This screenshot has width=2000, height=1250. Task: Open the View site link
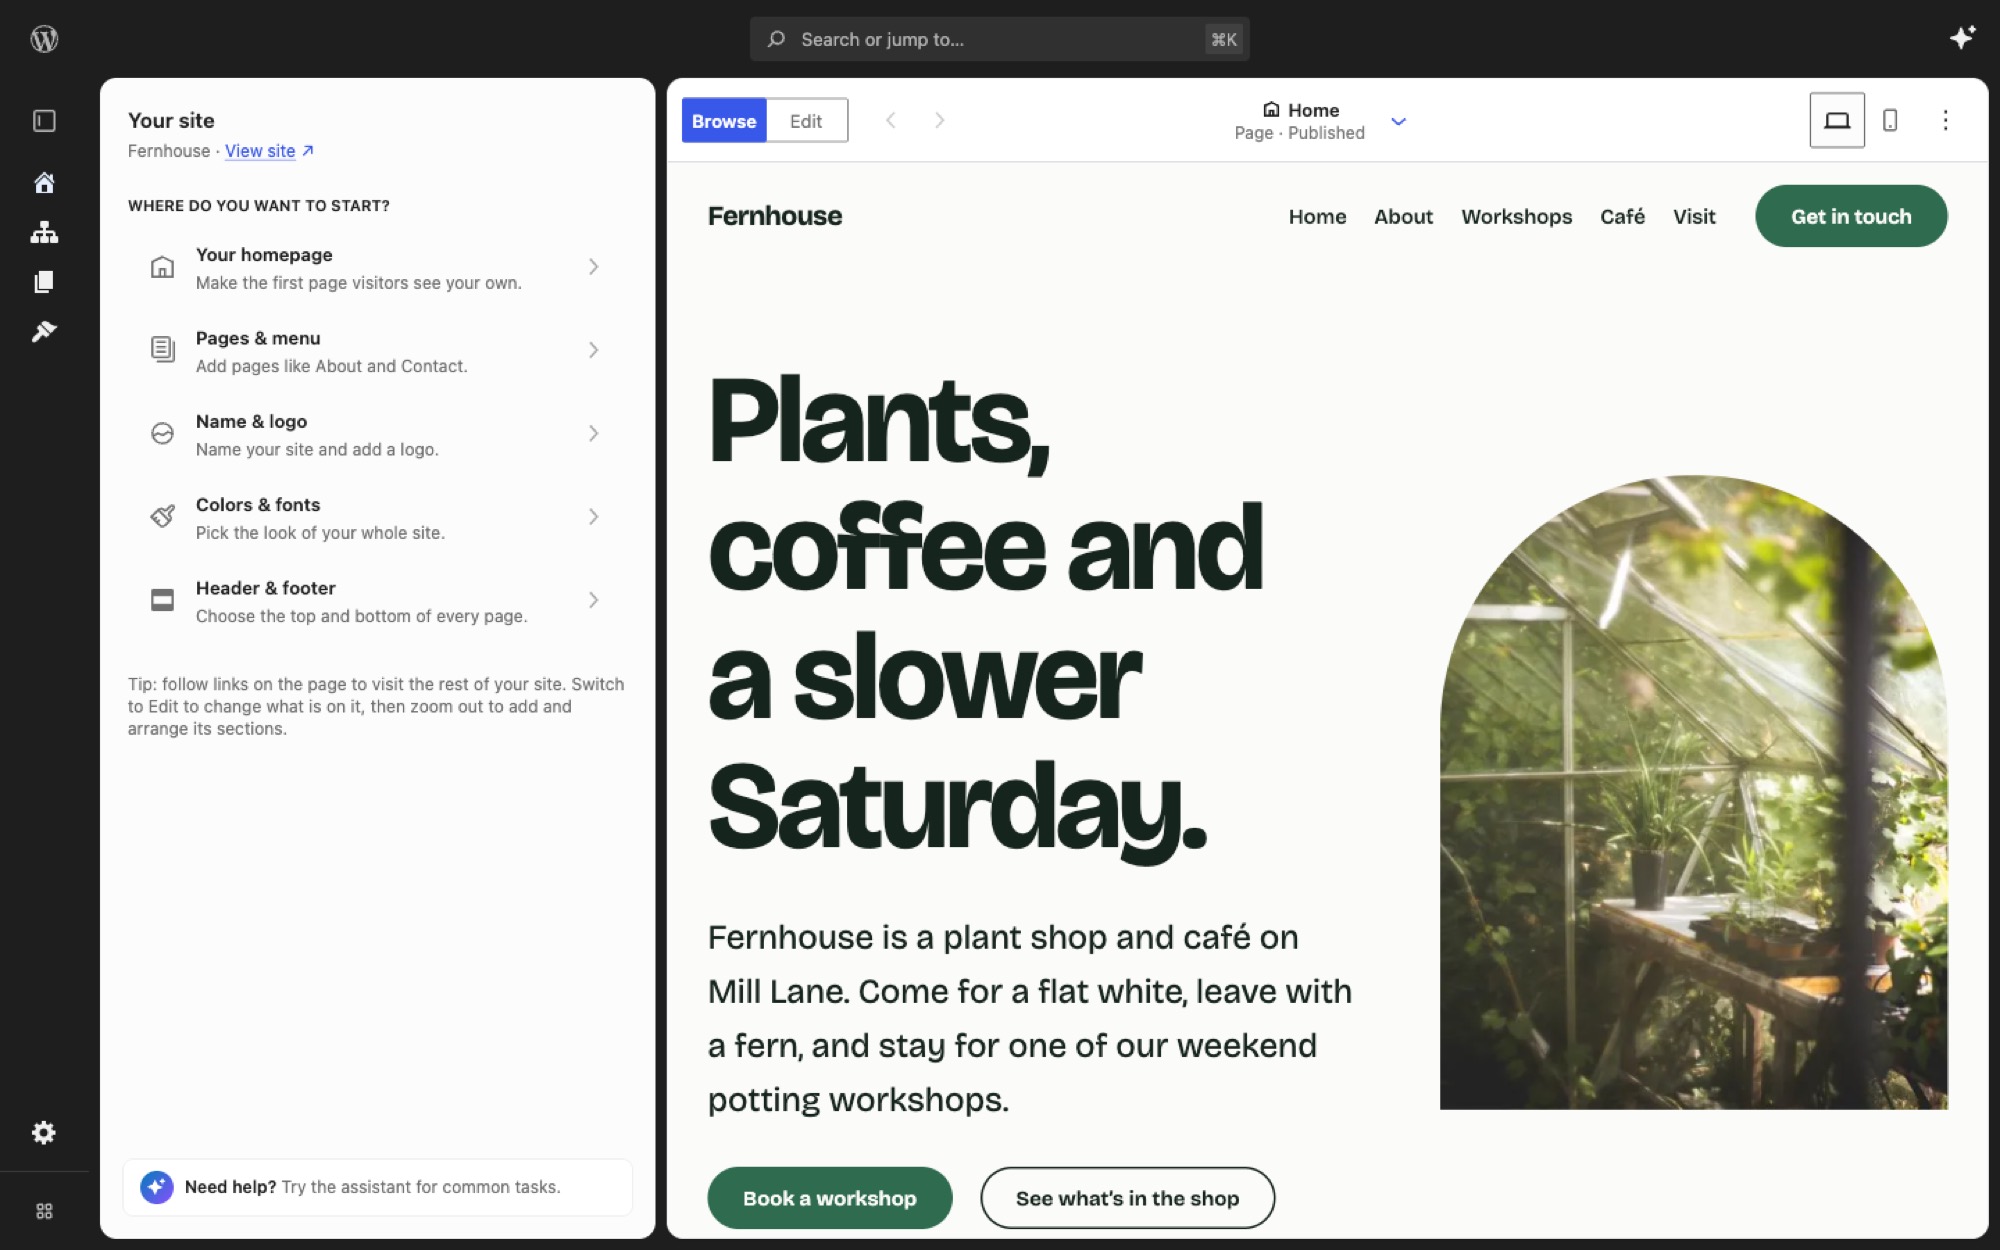click(x=260, y=150)
